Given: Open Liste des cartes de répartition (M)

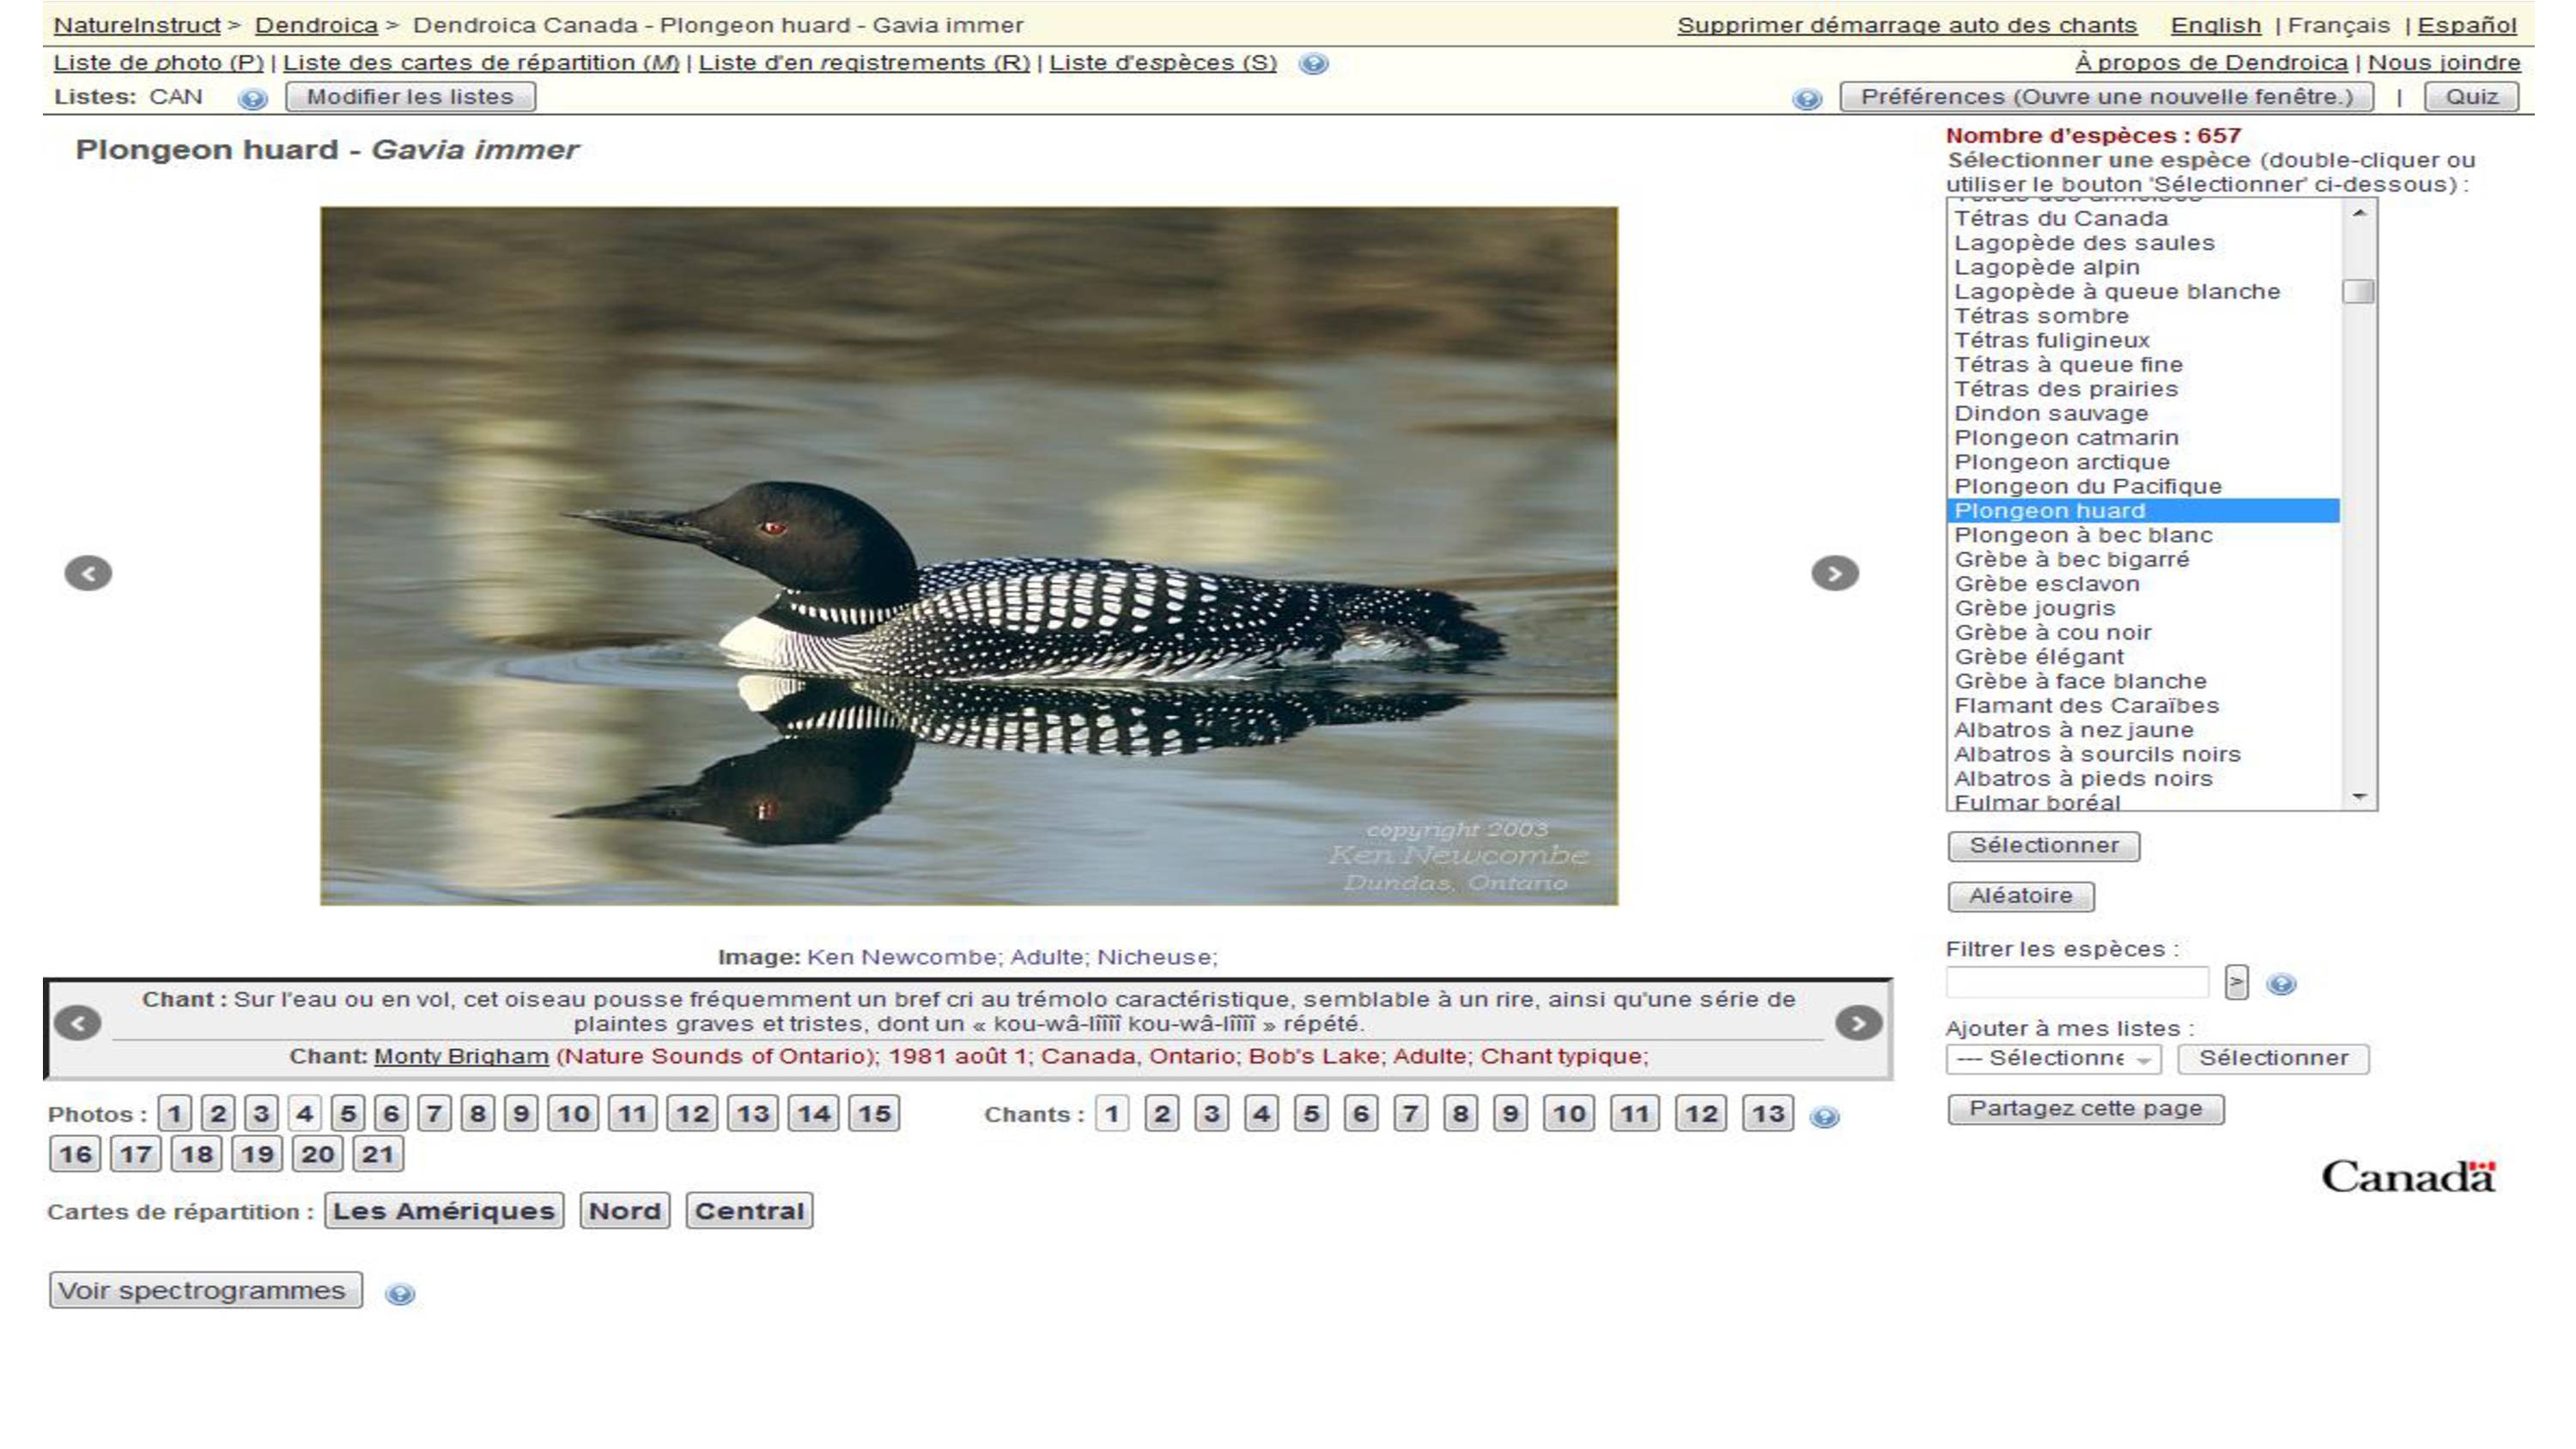Looking at the screenshot, I should tap(481, 63).
